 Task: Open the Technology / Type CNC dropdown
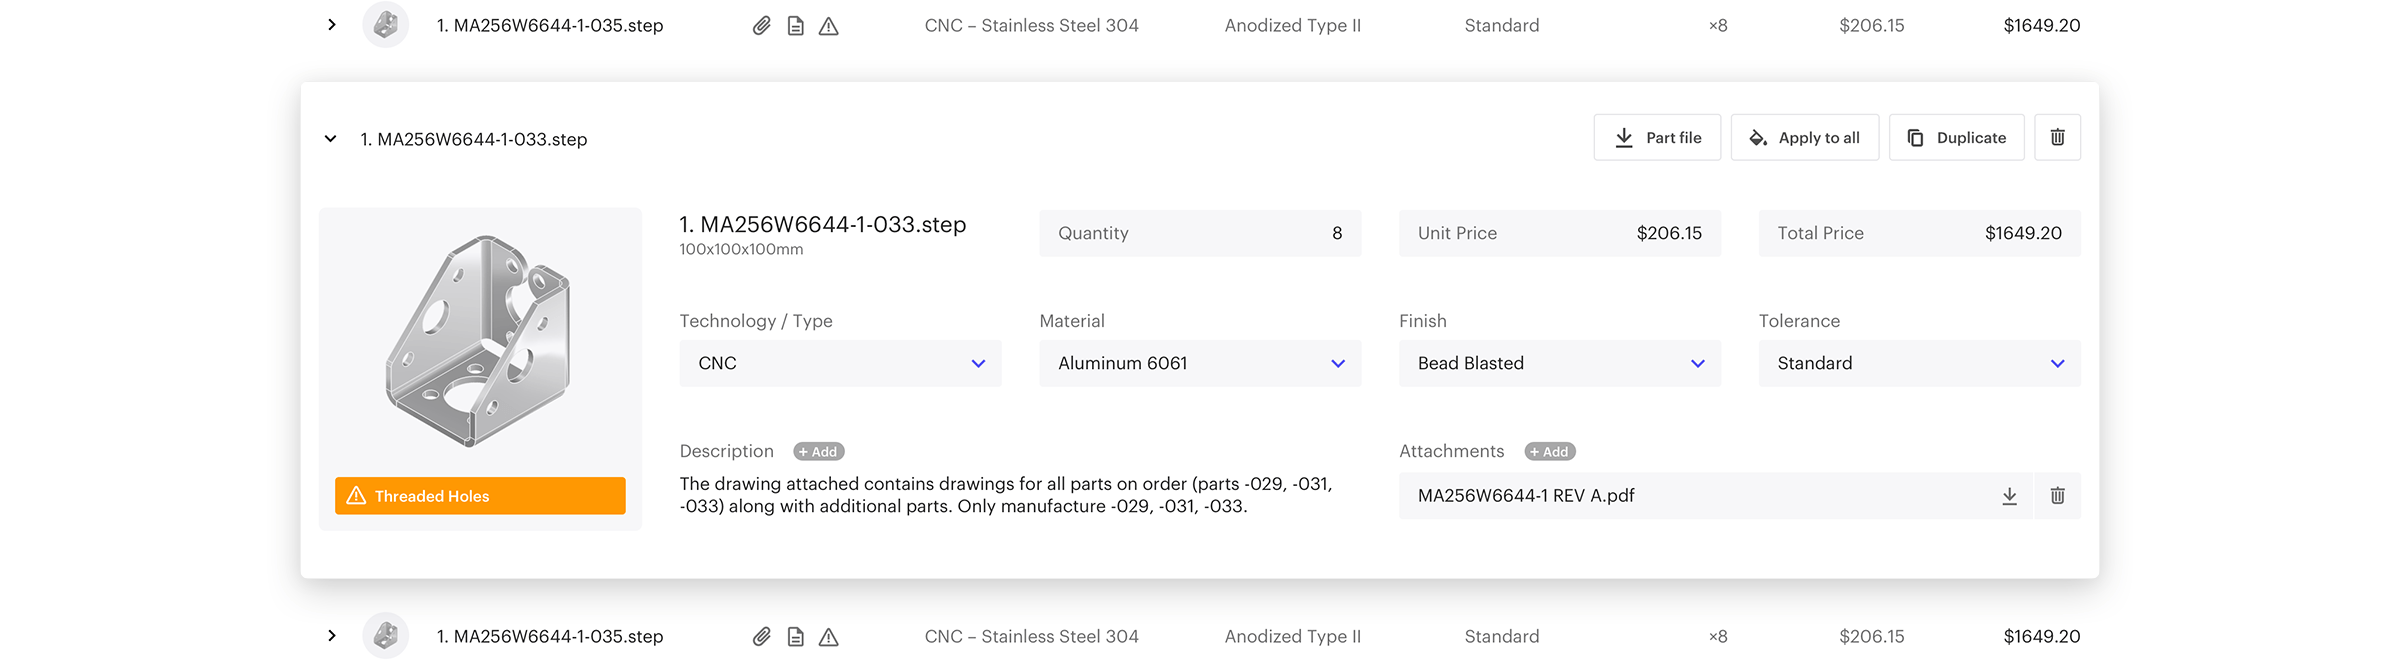point(840,364)
